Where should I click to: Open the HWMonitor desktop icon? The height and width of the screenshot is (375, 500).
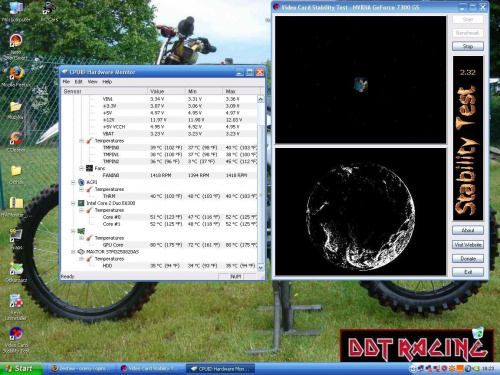click(16, 207)
